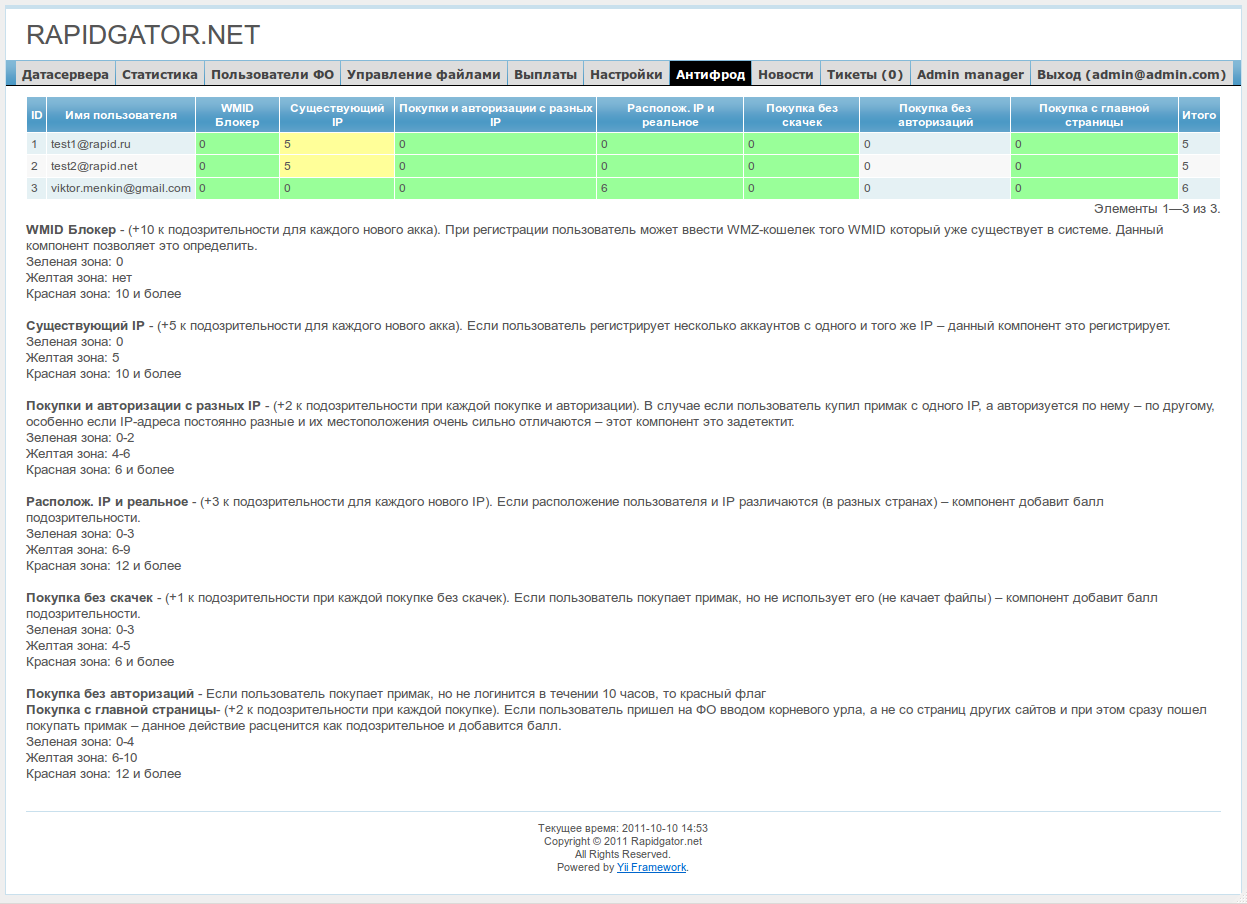Click the Желтая зона: 4-5 line

coord(78,646)
